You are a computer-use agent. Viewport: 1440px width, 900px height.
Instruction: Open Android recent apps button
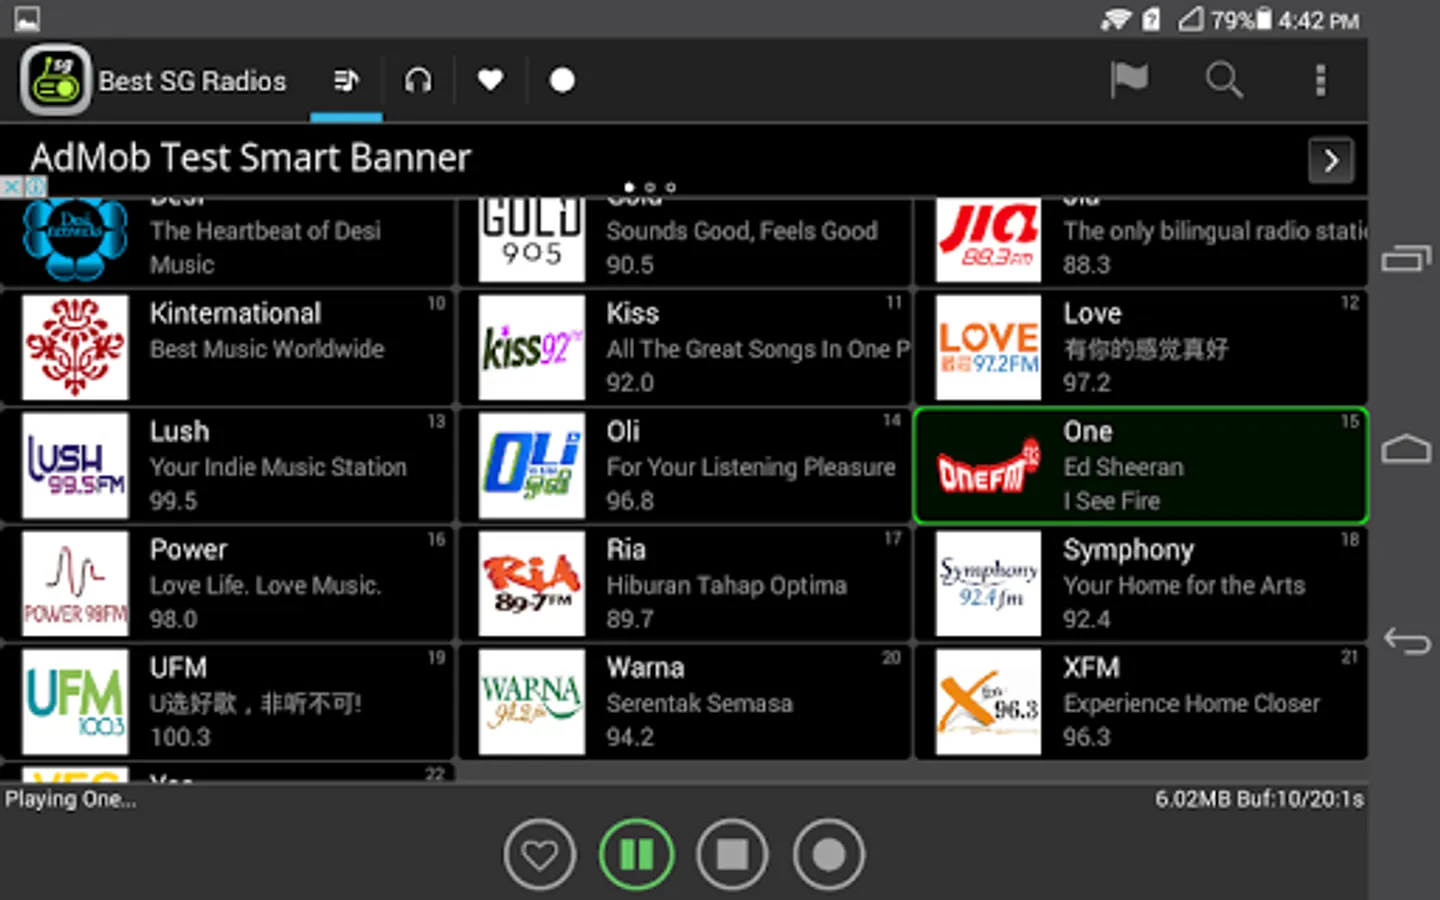coord(1406,259)
